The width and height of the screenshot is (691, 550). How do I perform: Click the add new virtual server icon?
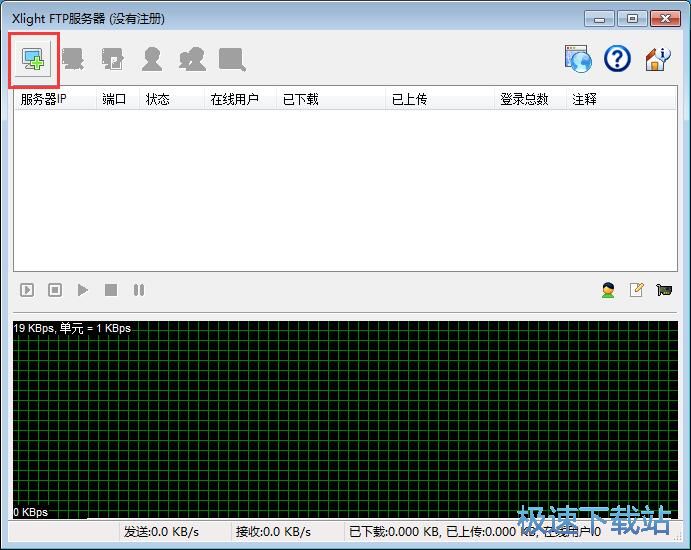pos(33,59)
